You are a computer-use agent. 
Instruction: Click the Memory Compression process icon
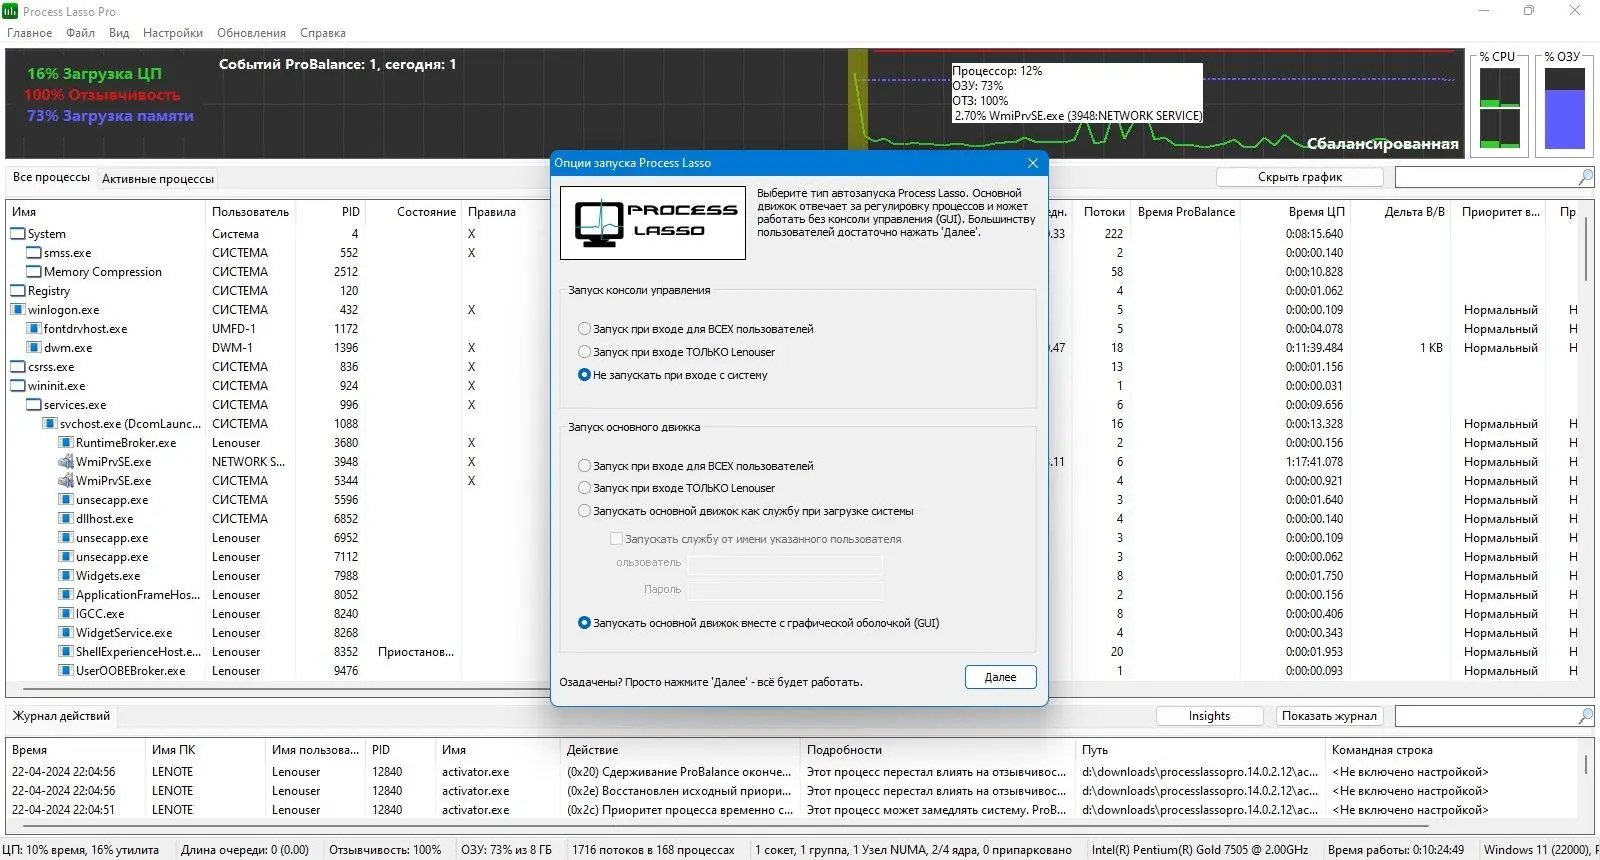(34, 272)
